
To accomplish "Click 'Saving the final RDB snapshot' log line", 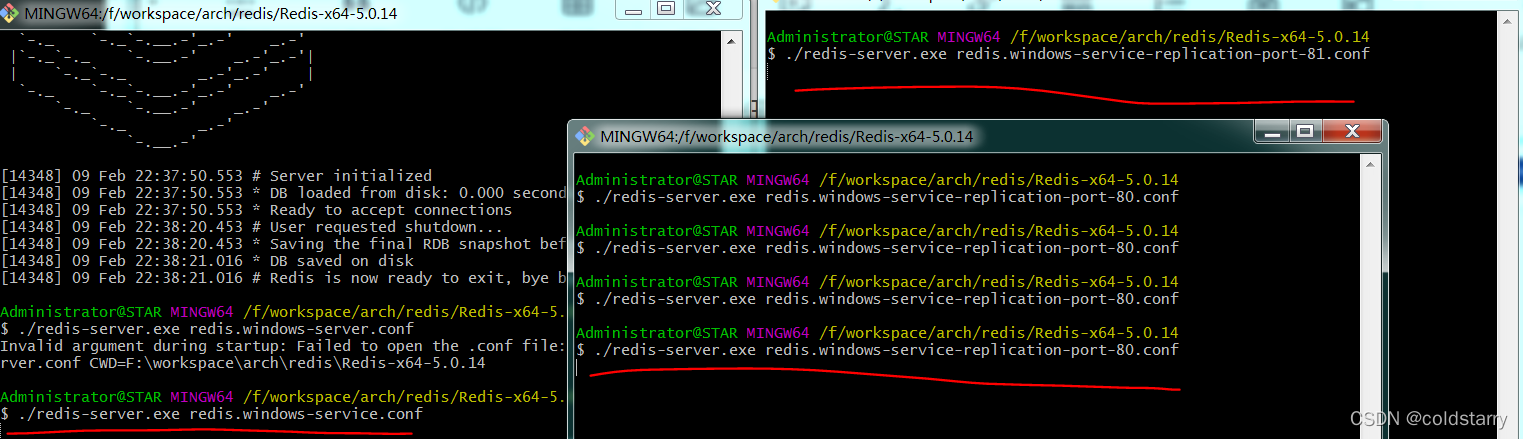I will [284, 244].
